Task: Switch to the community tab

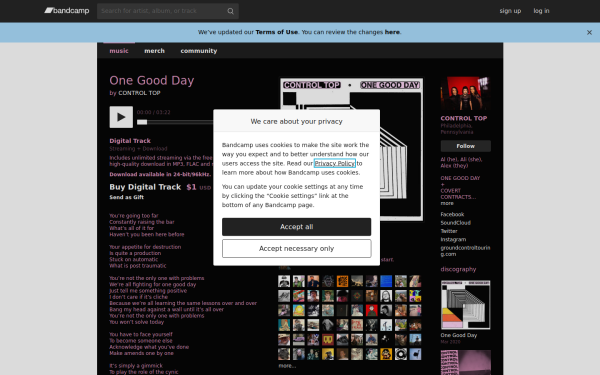Action: coord(199,51)
